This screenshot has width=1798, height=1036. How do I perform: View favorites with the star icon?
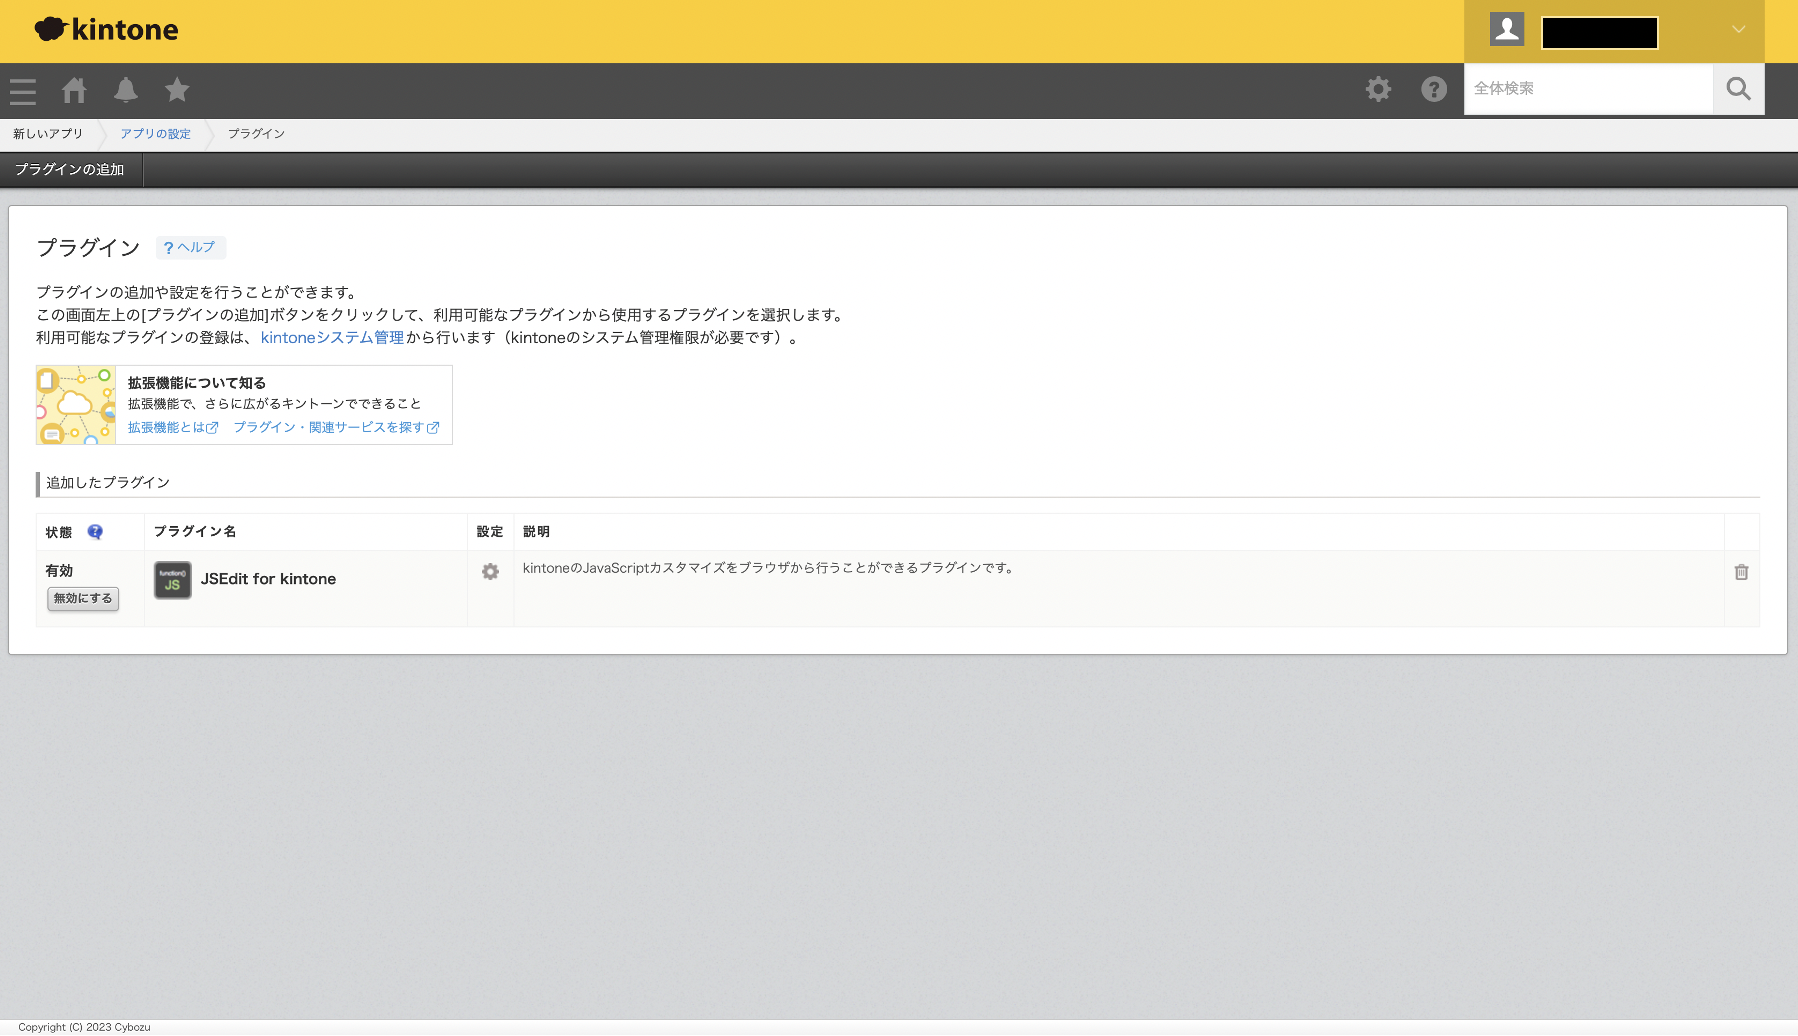[177, 90]
